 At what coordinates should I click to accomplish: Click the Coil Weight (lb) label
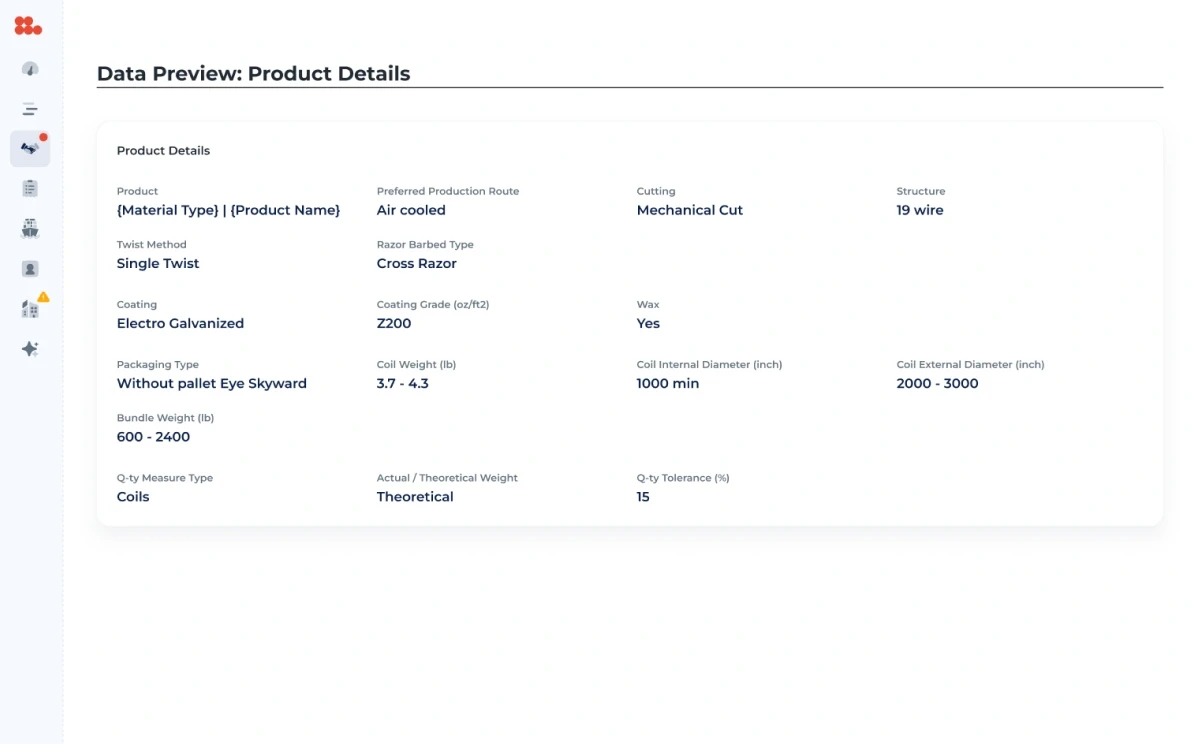(x=416, y=365)
